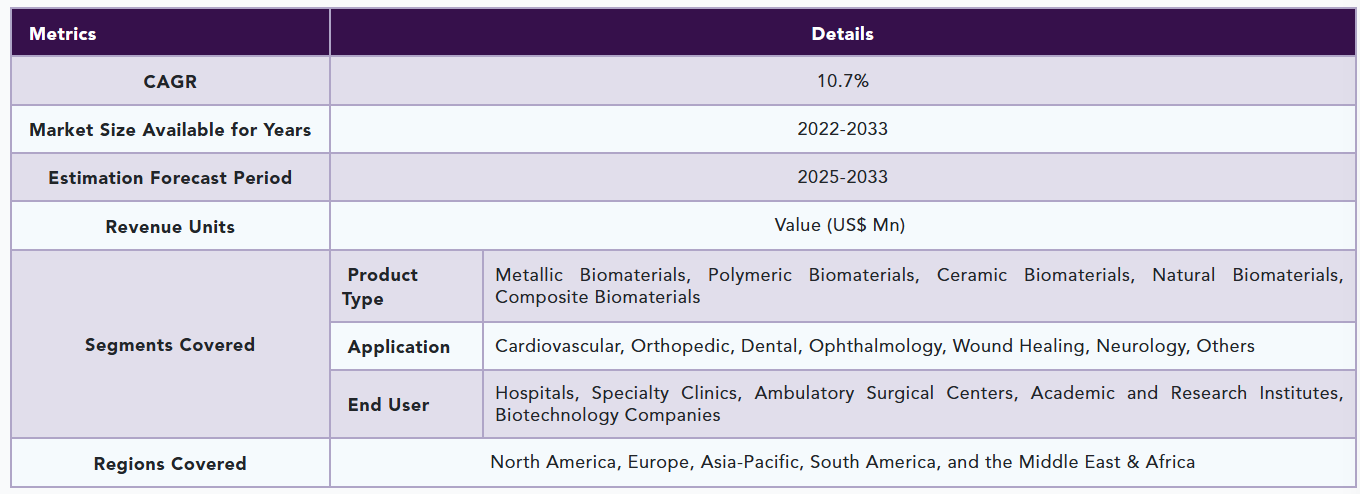The image size is (1360, 494).
Task: Select the Application sub-label
Action: [398, 347]
